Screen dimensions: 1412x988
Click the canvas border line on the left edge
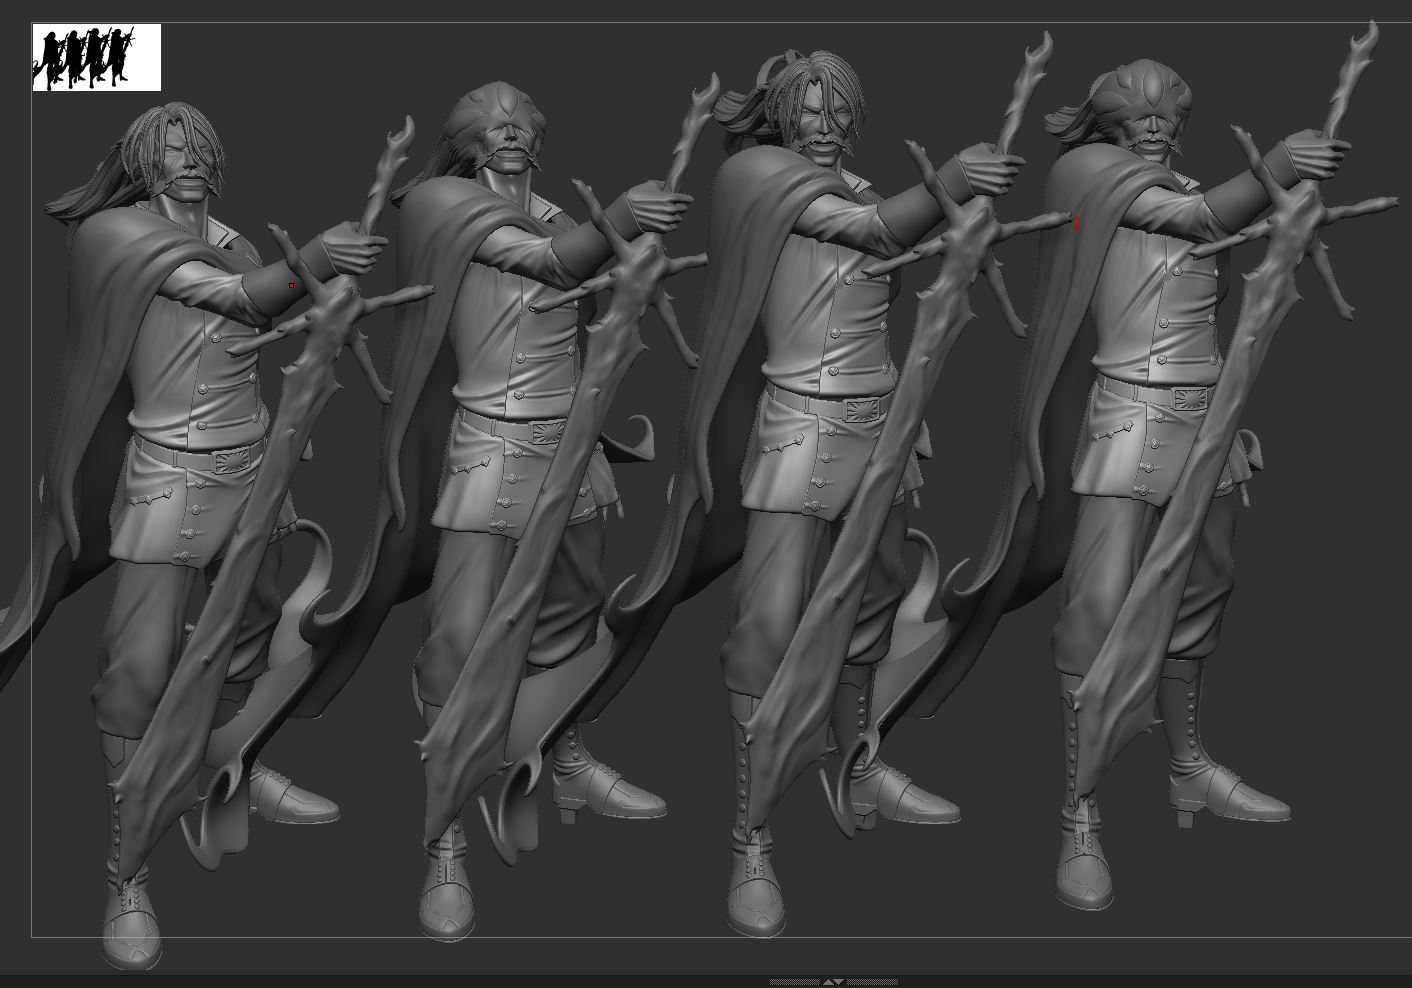tap(30, 500)
